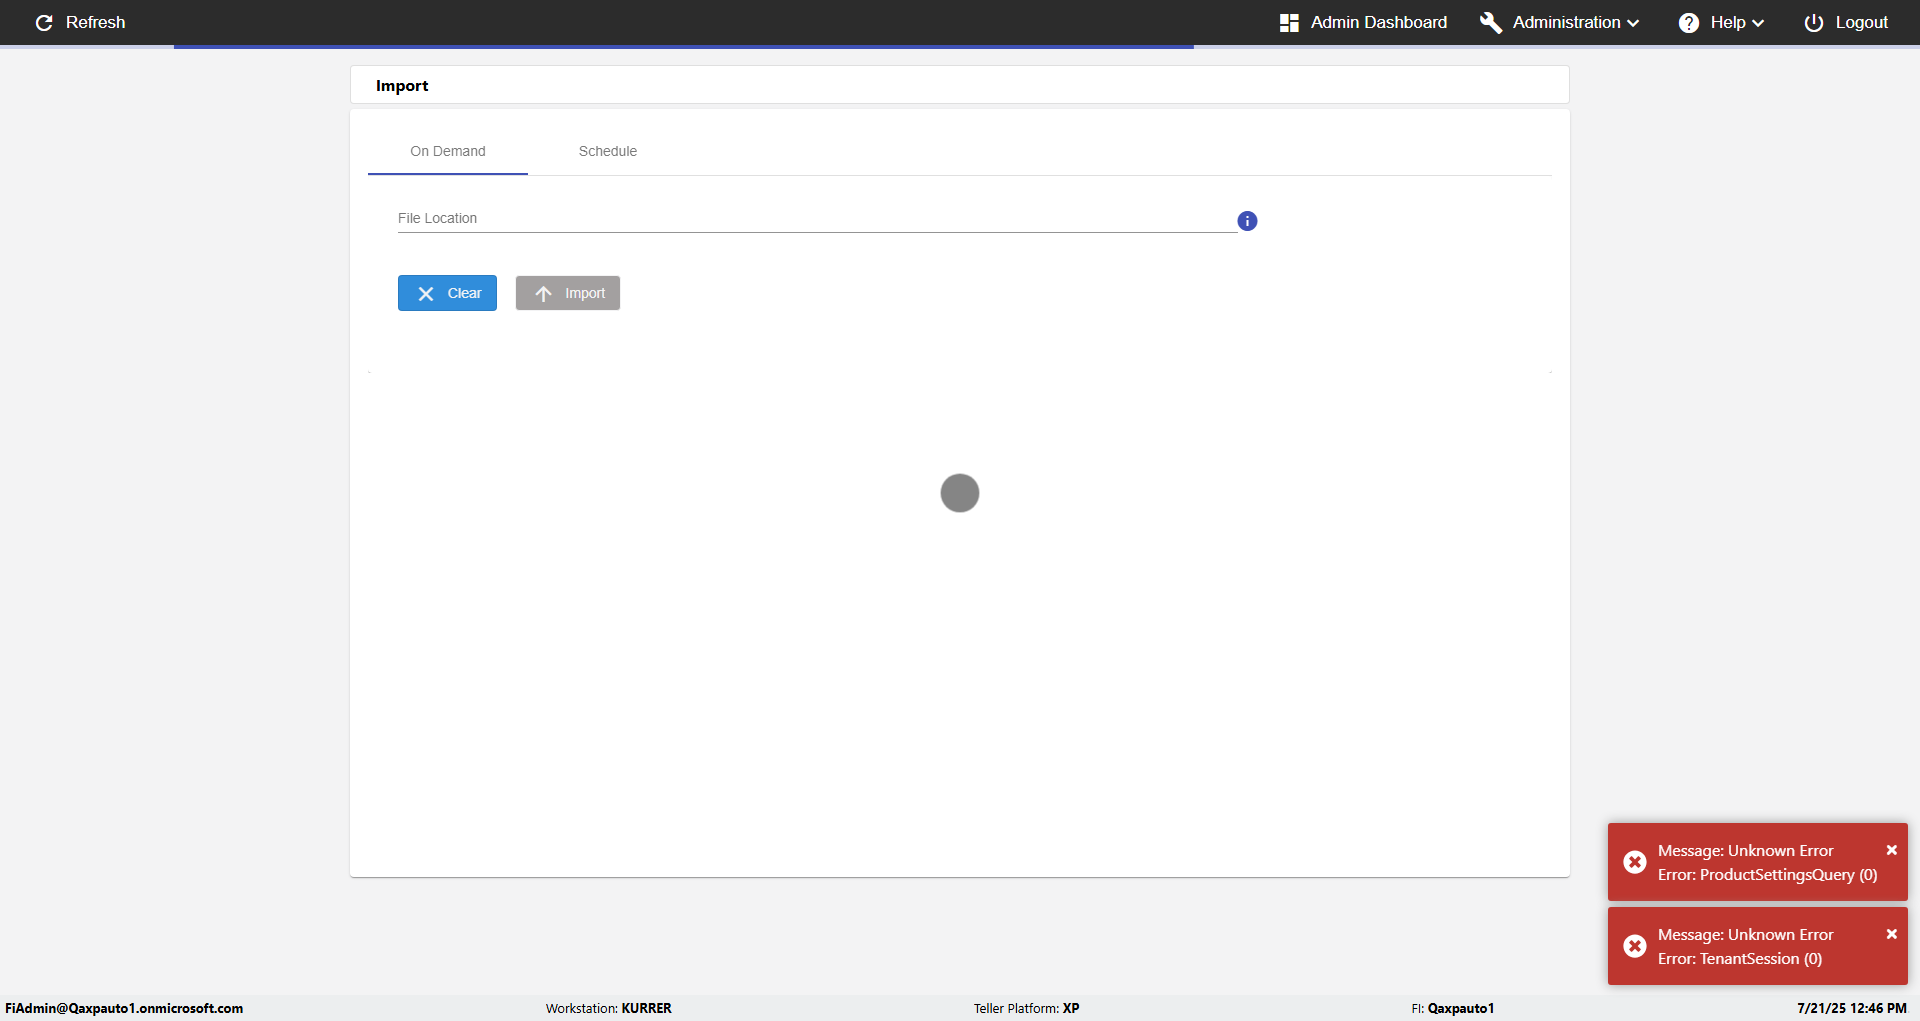The image size is (1920, 1021).
Task: Click the Teller Platform: XP status entry
Action: point(1027,1008)
